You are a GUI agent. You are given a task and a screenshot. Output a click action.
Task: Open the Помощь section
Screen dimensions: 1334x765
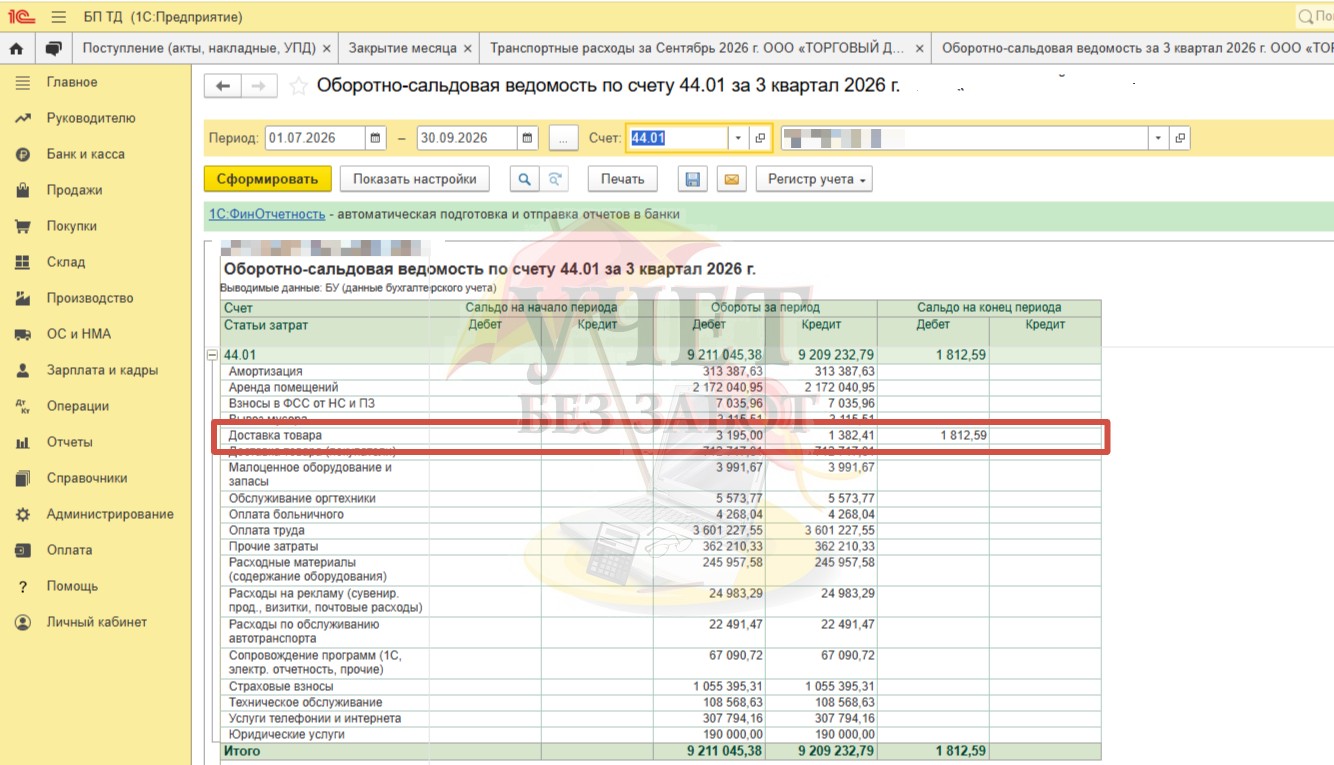click(x=72, y=586)
